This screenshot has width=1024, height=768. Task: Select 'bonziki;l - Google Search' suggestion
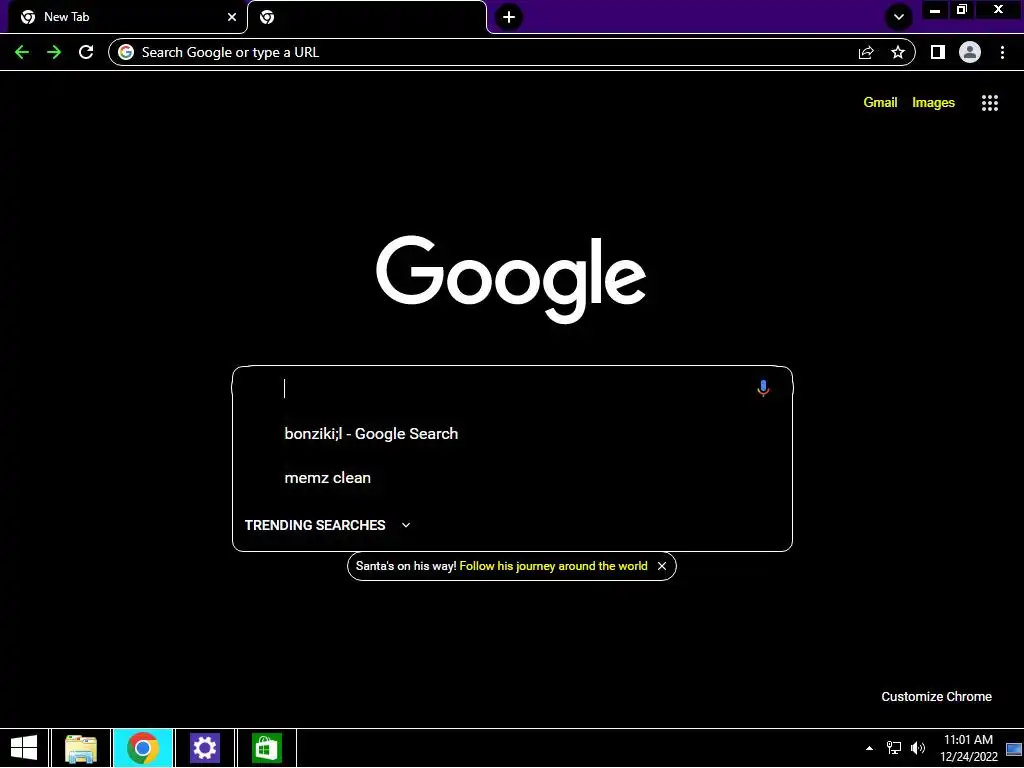[x=513, y=434]
